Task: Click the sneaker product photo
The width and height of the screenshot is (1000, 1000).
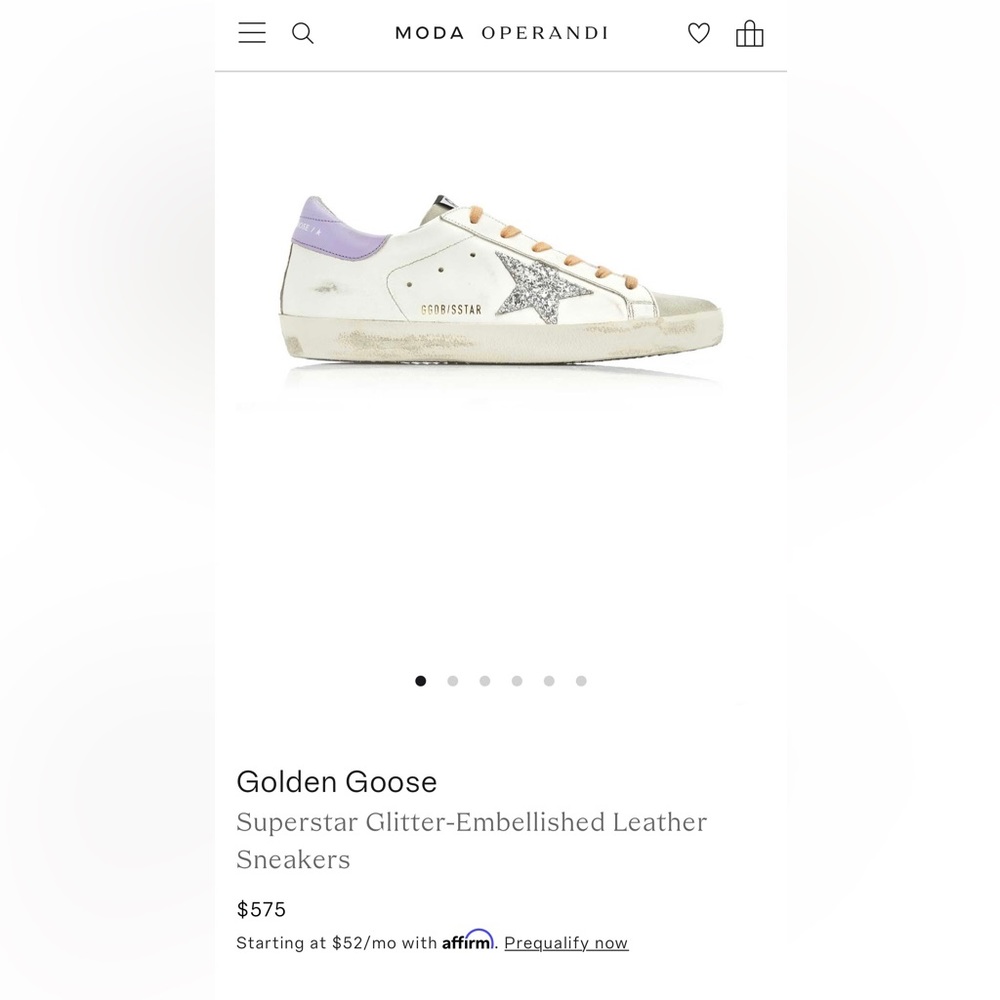Action: (x=500, y=290)
